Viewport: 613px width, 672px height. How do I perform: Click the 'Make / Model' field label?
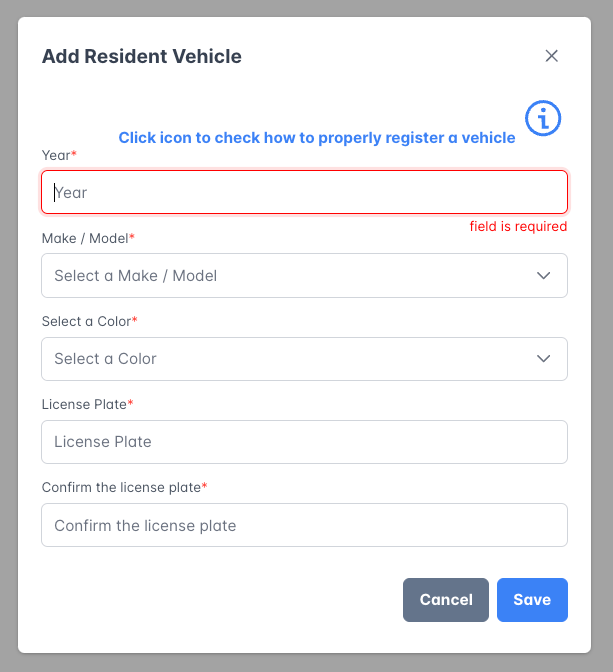[x=85, y=238]
